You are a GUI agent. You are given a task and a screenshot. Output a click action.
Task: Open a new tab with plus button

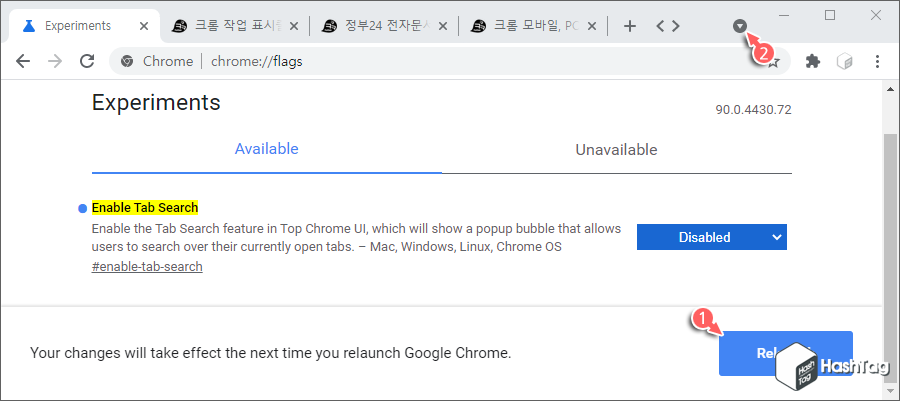tap(630, 26)
